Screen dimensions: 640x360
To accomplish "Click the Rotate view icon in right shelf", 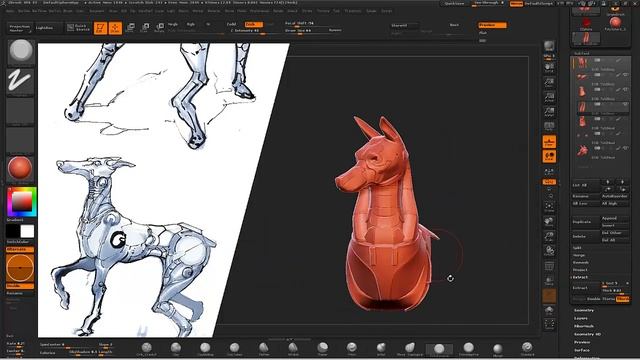I will 549,251.
